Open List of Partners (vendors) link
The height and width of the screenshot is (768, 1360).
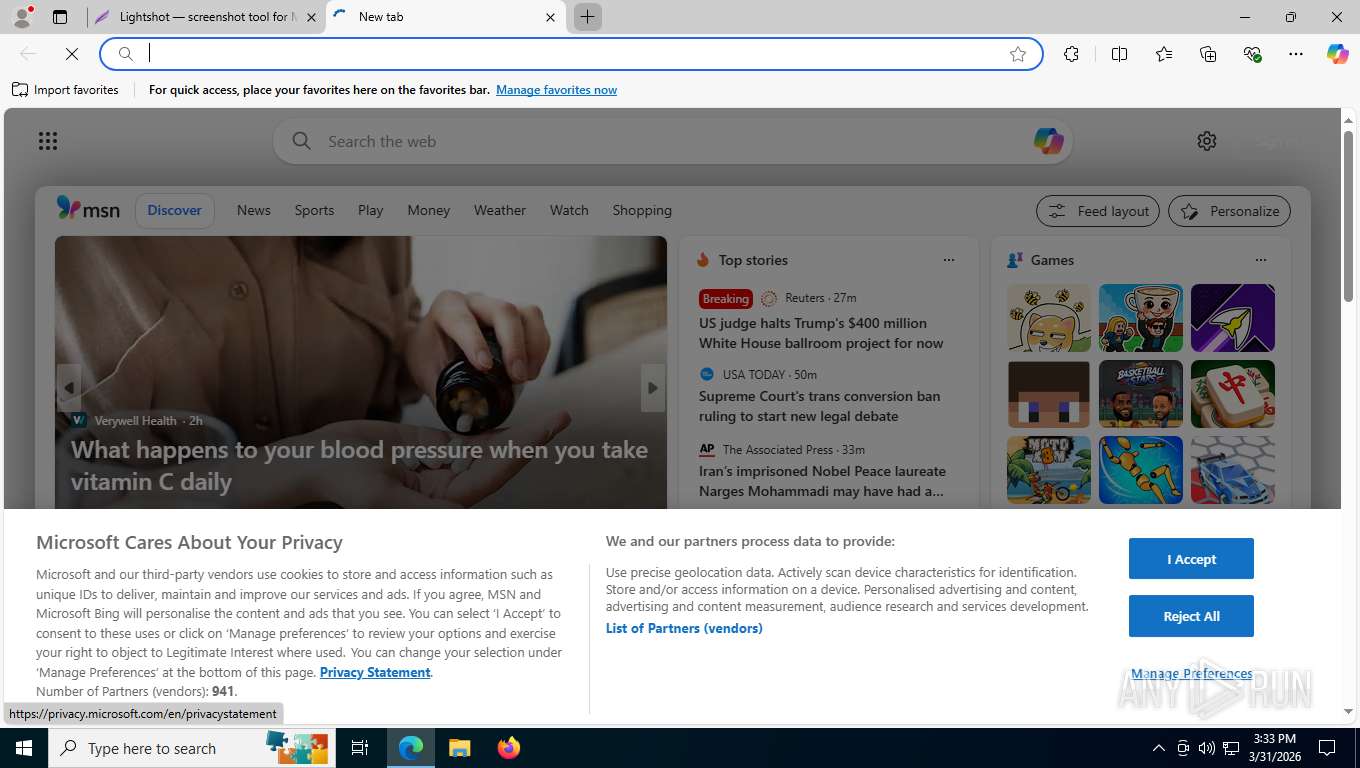click(684, 628)
